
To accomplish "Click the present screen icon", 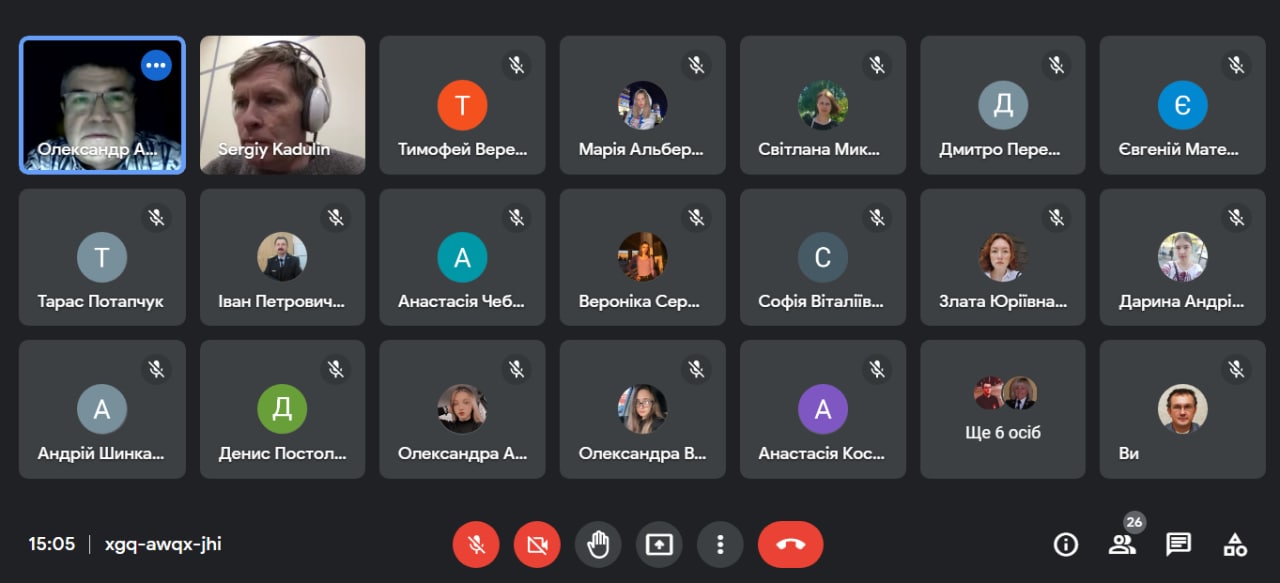I will coord(659,544).
